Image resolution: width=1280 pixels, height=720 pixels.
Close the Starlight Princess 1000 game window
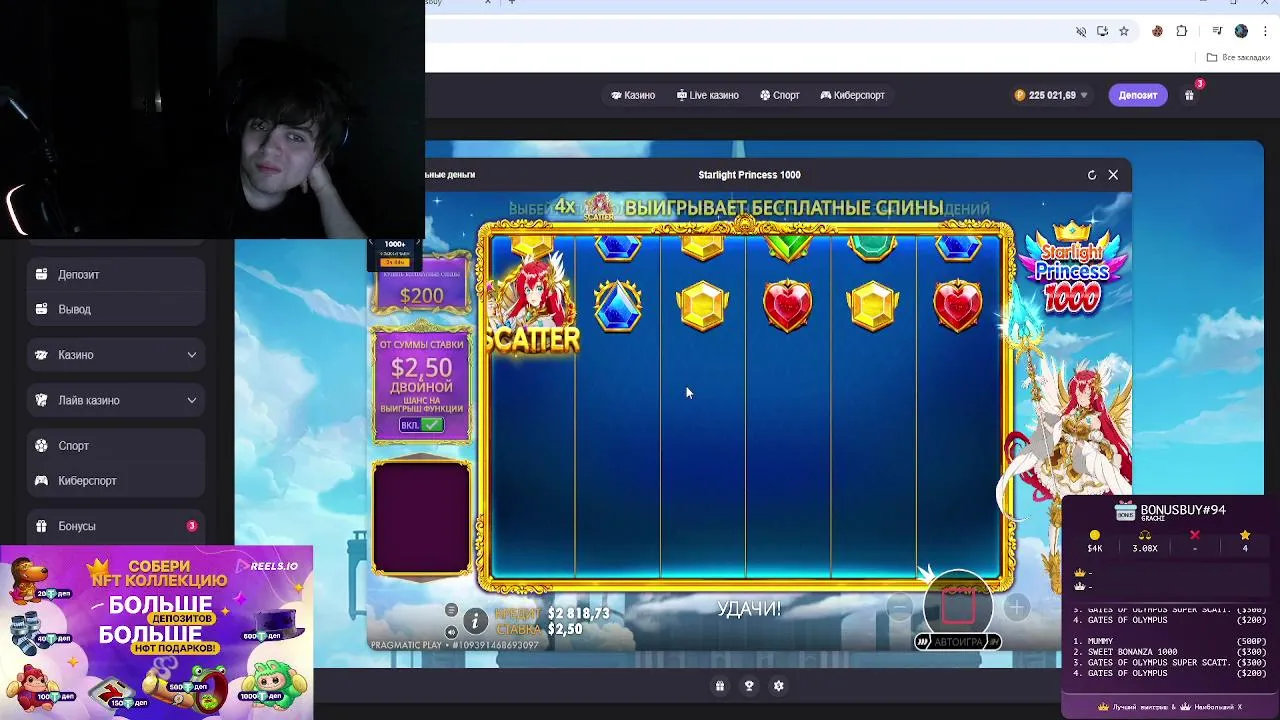(x=1113, y=175)
